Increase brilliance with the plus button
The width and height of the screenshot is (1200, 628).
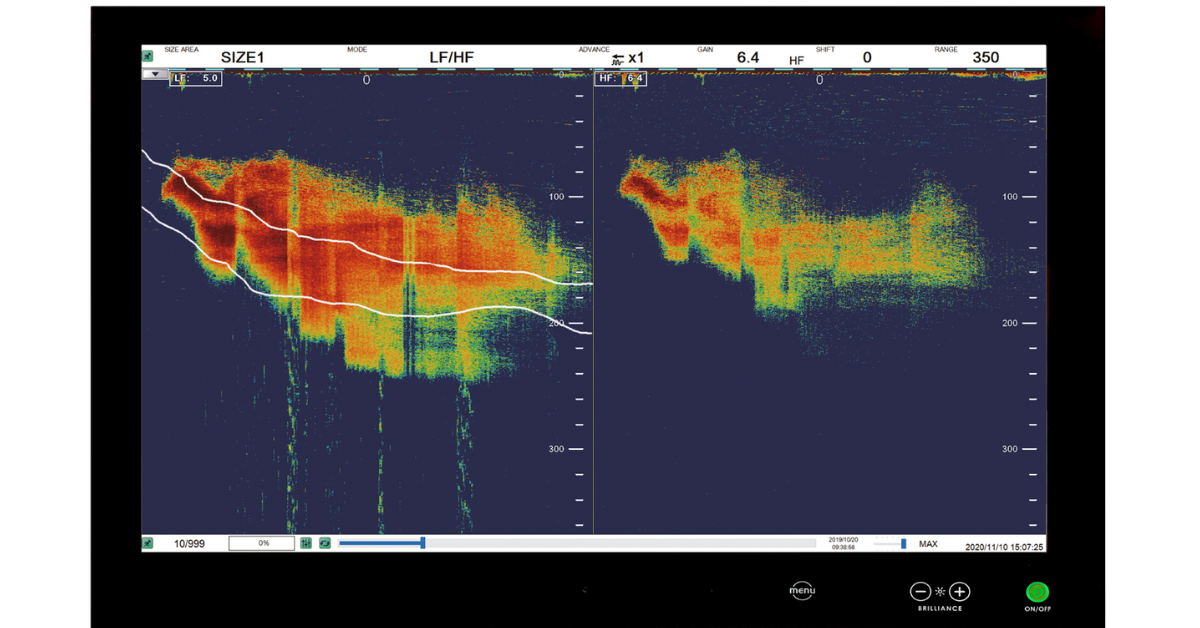click(x=960, y=591)
